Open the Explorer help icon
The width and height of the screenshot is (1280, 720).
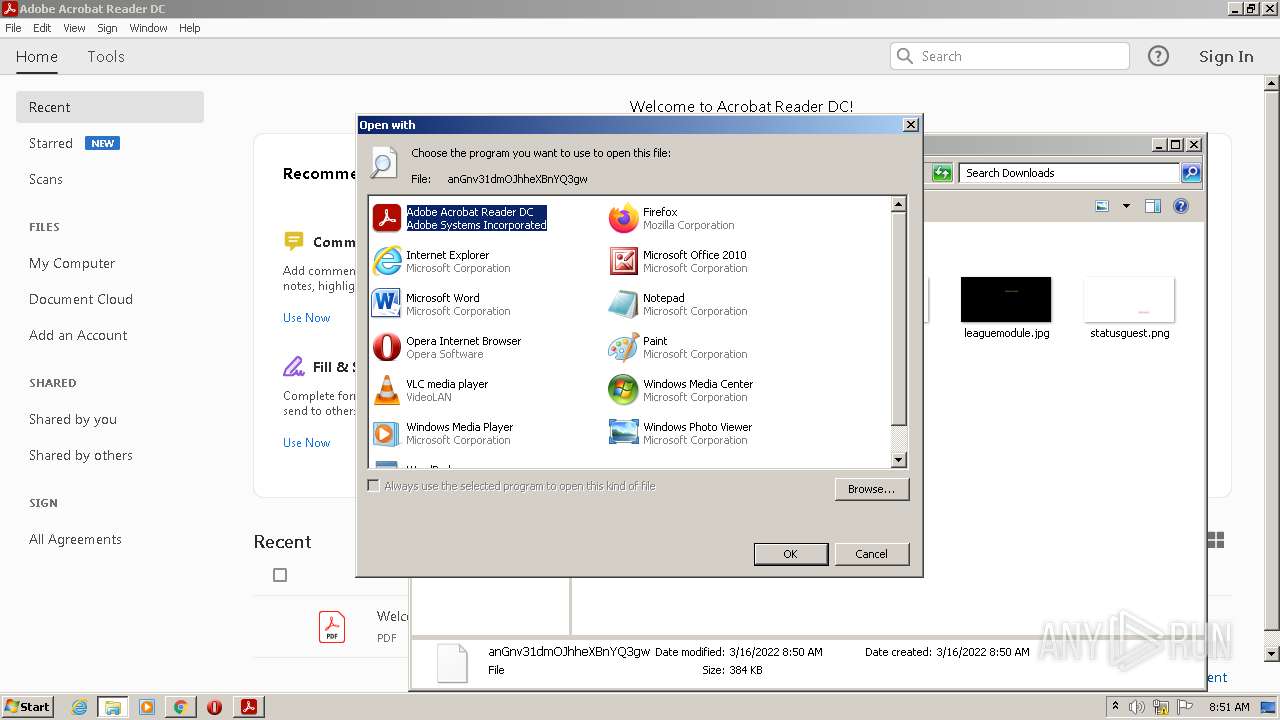tap(1181, 206)
